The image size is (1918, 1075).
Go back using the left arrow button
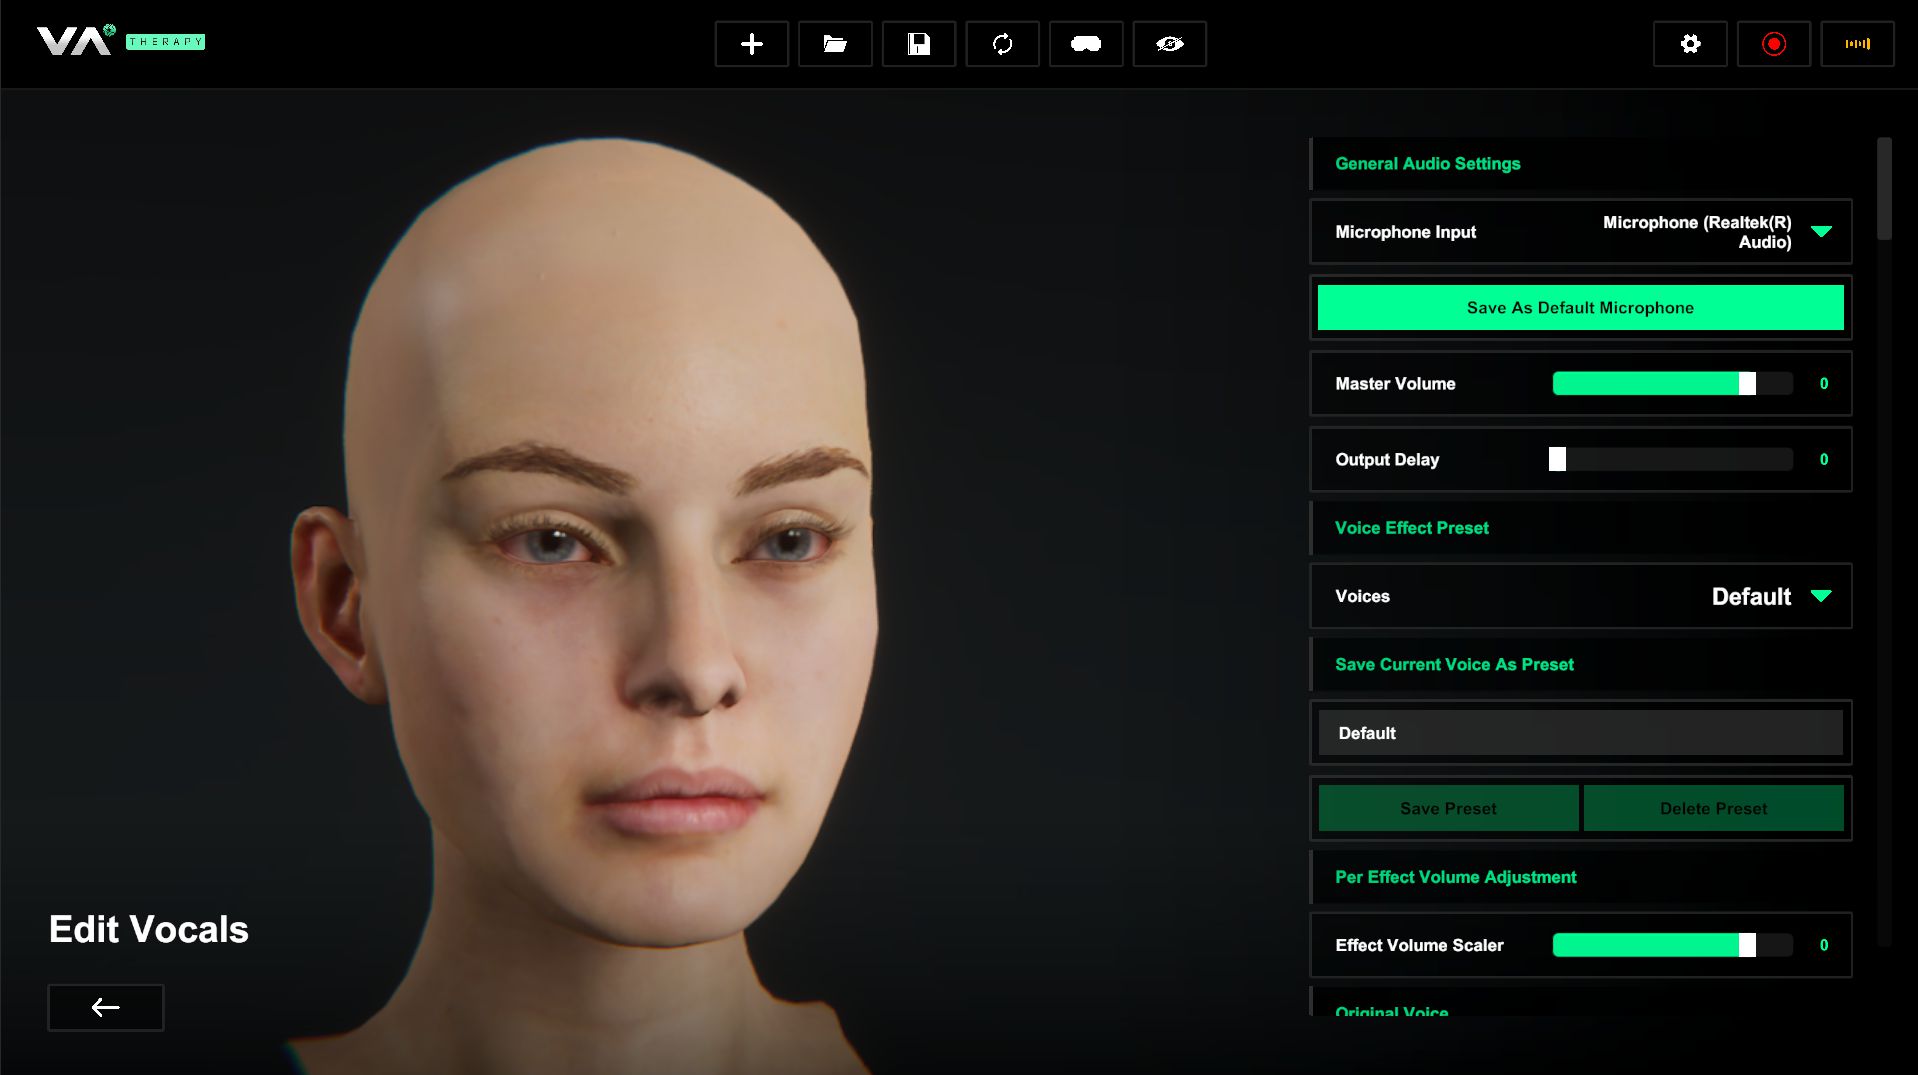106,1007
